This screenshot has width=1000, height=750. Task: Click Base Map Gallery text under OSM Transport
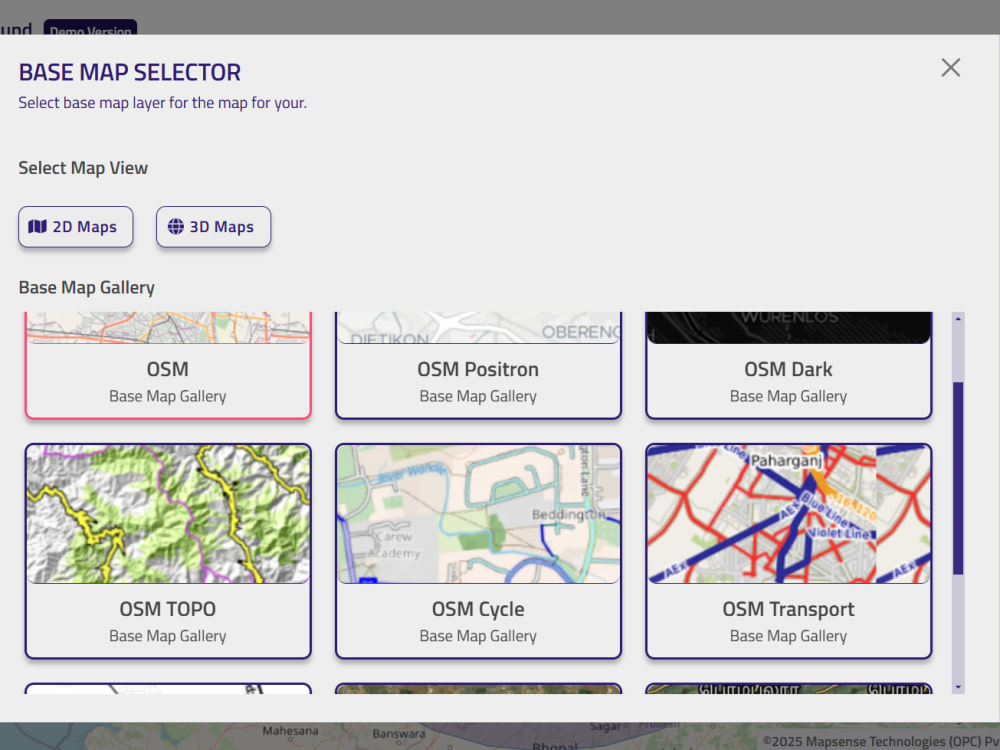click(x=788, y=636)
